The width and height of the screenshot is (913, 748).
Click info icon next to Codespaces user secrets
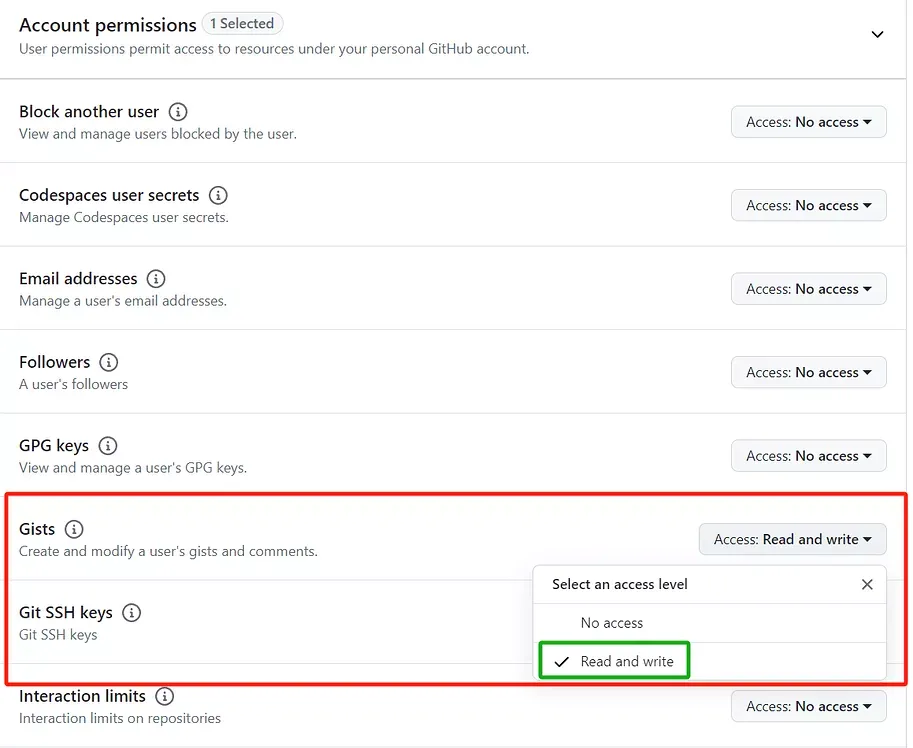[218, 195]
